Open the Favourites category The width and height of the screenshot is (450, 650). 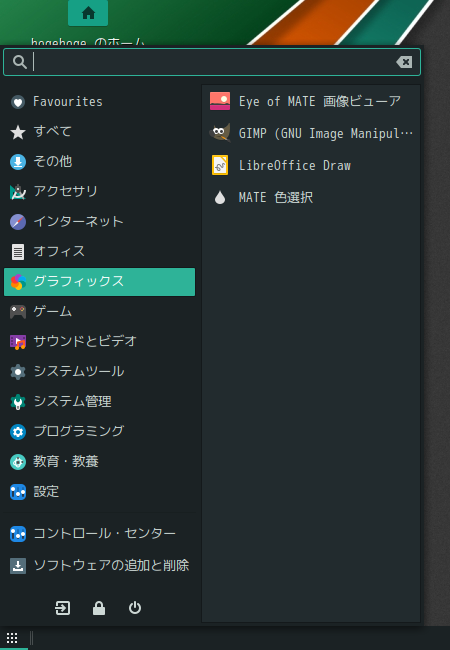tap(99, 102)
